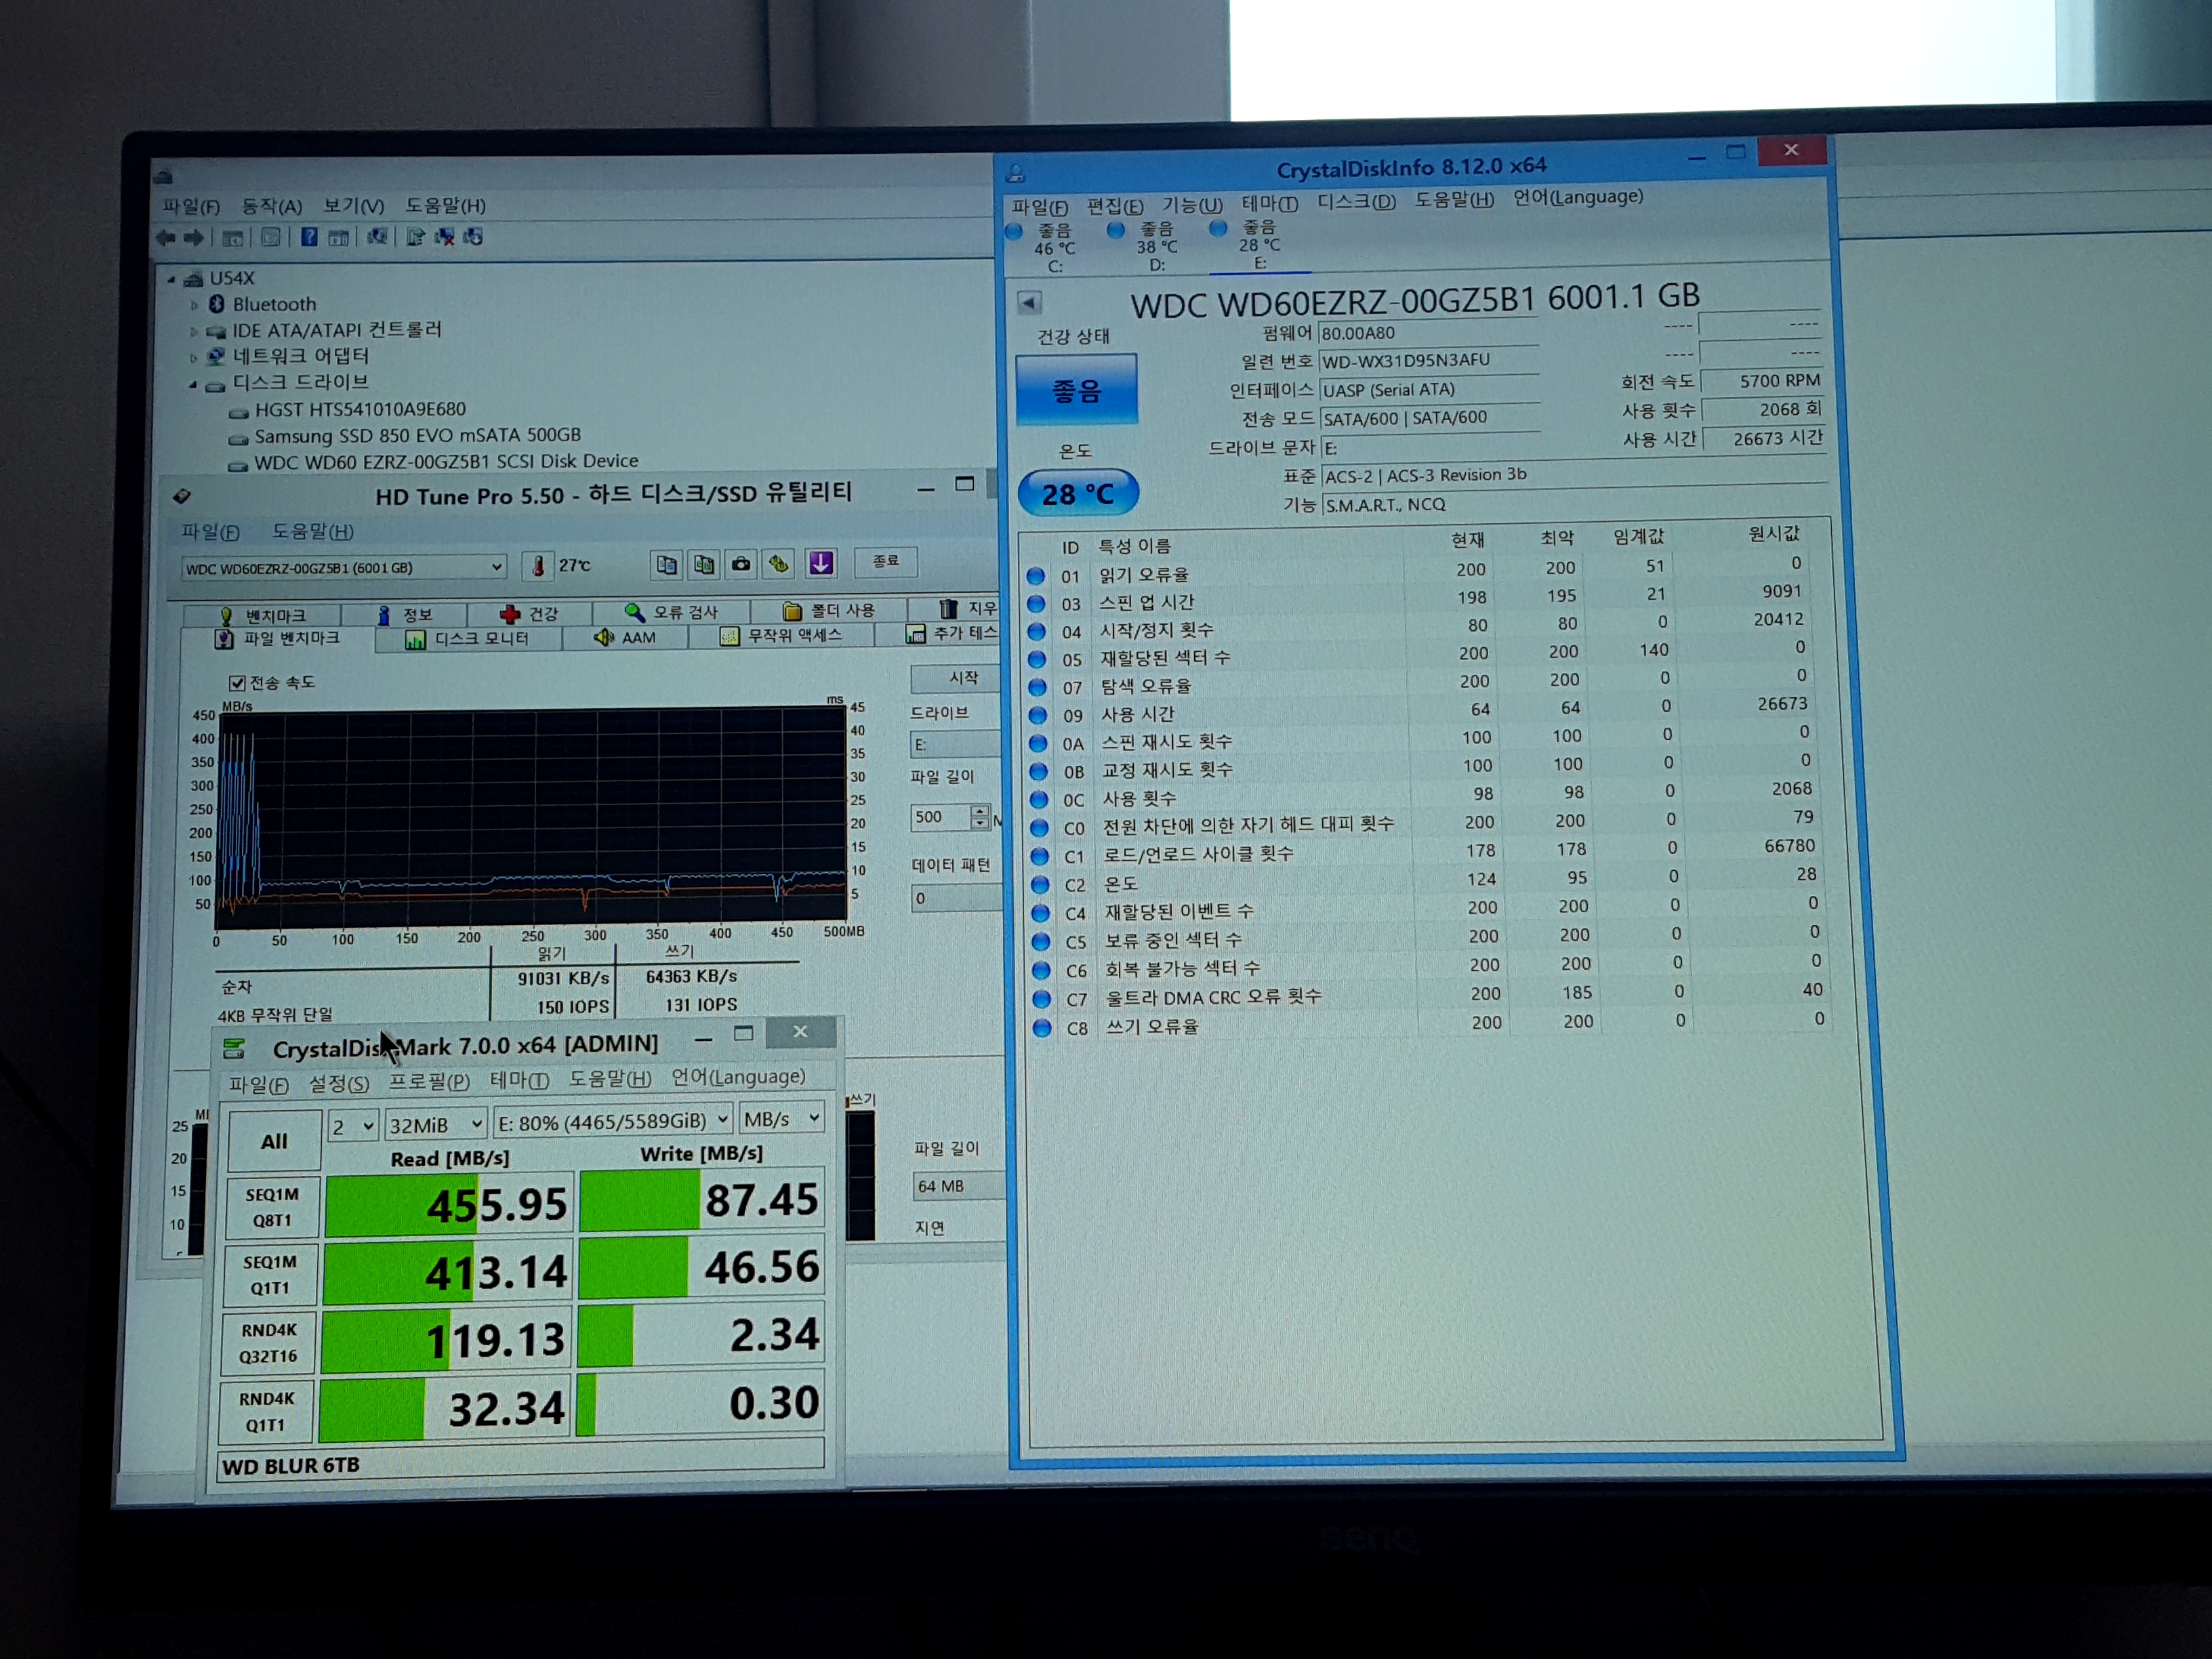The width and height of the screenshot is (2212, 1659).
Task: Click the blue status circle for drive C:
Action: click(x=1014, y=232)
